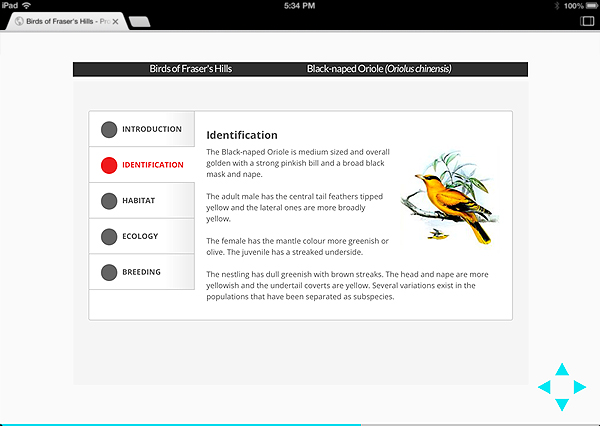600x428 pixels.
Task: Select the grey circle beside Ecology
Action: [109, 236]
